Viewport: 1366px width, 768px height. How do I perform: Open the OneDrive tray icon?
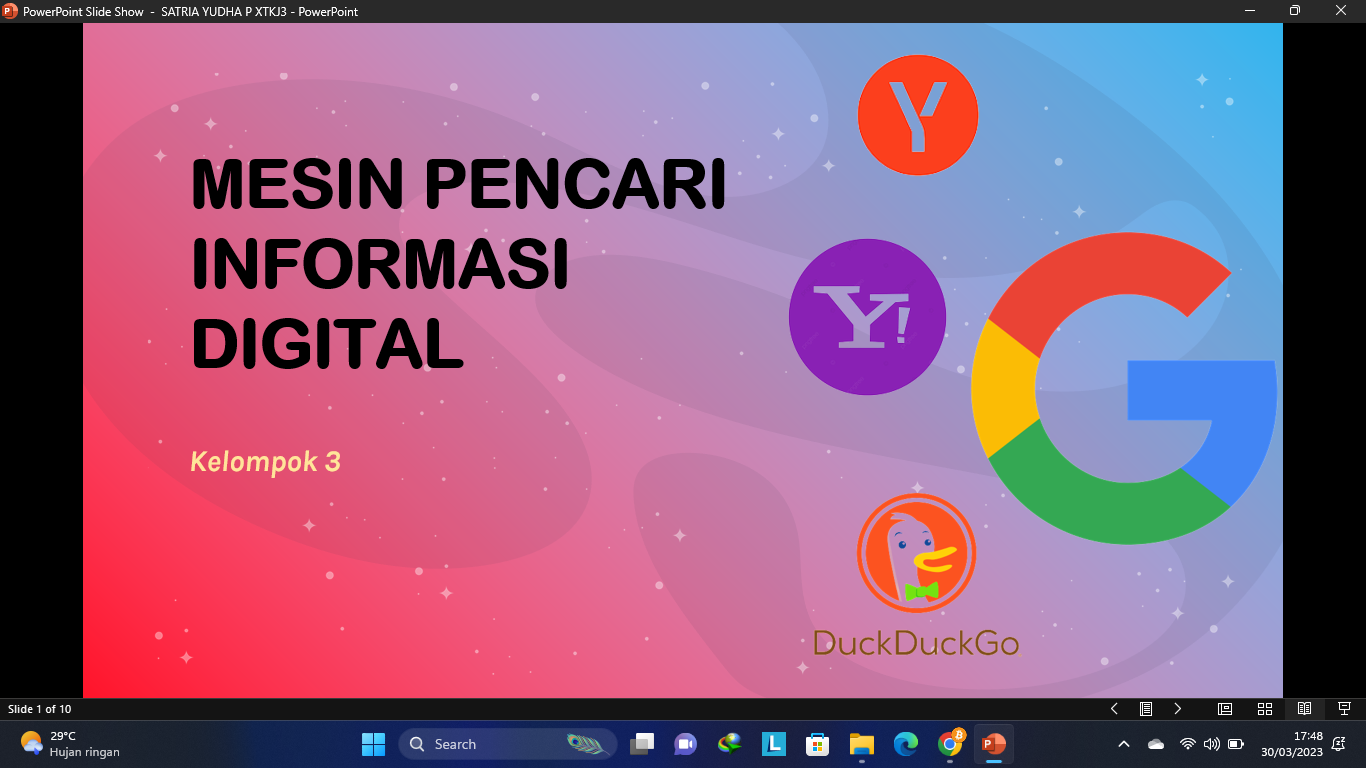pos(1156,744)
